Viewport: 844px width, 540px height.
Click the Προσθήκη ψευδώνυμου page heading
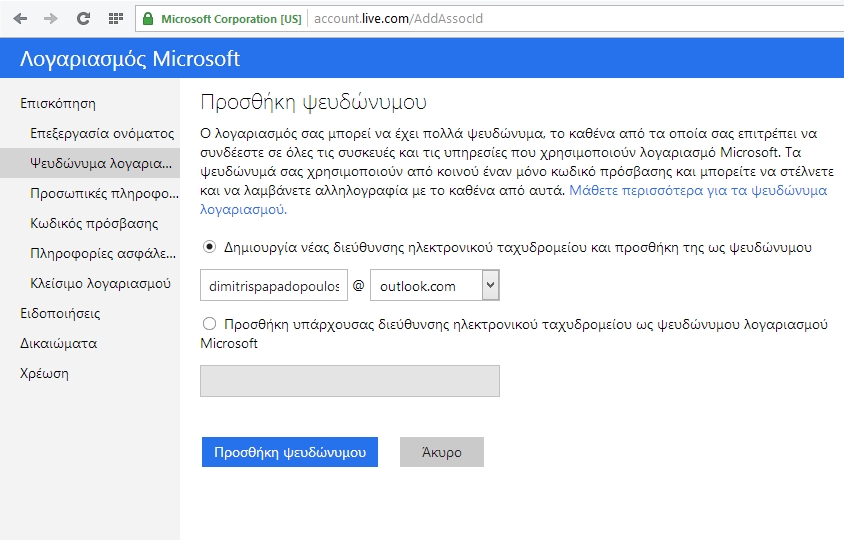tap(313, 102)
